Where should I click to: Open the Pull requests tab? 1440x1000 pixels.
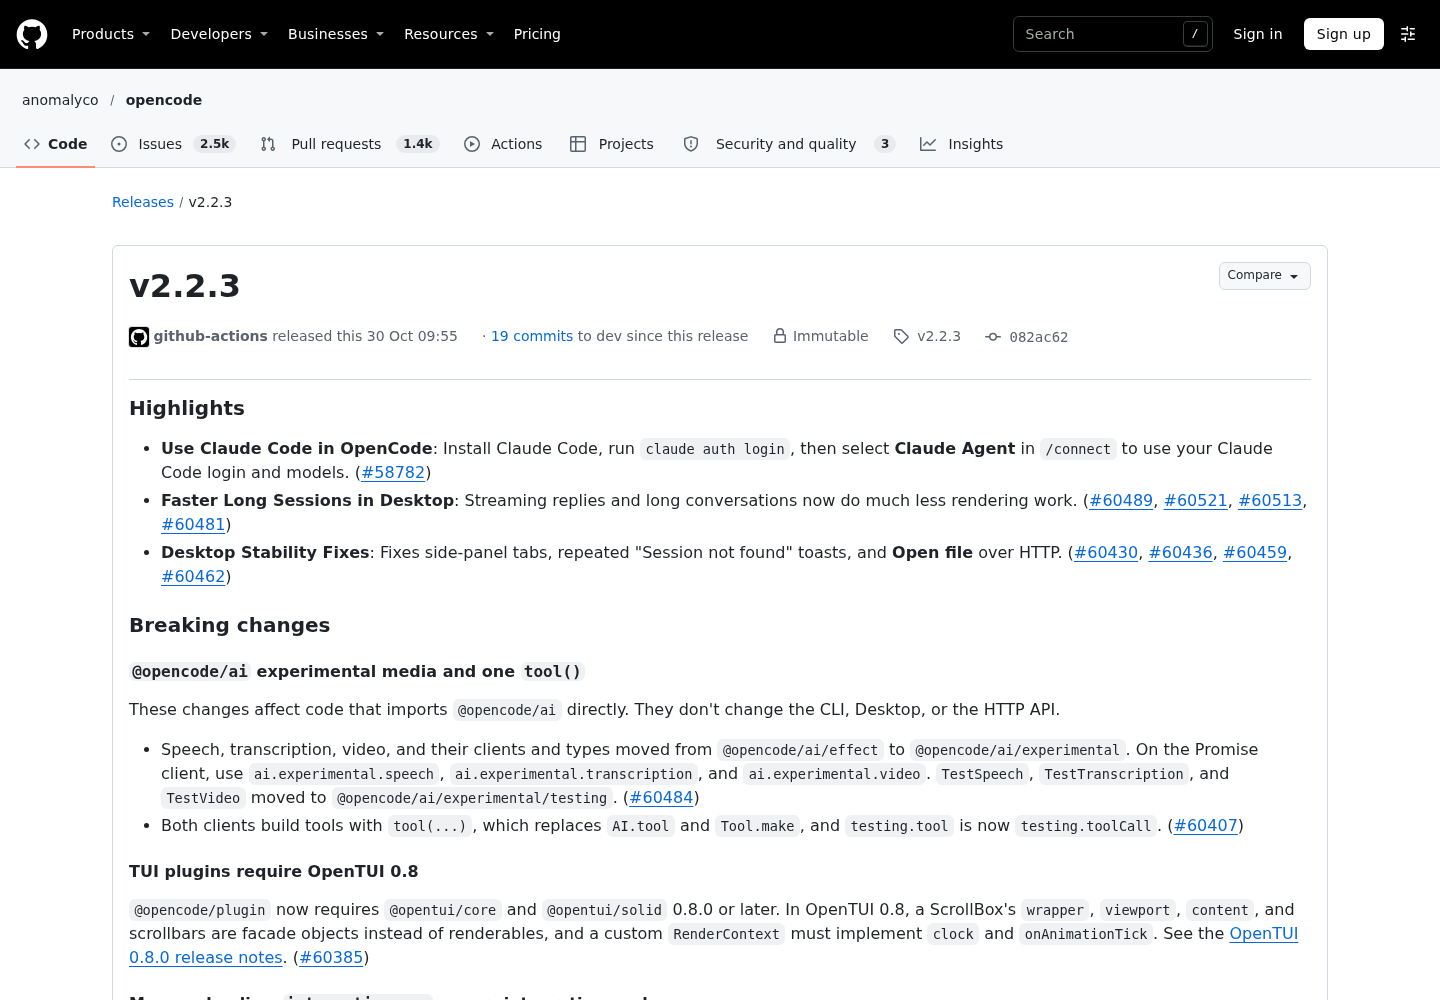[349, 144]
